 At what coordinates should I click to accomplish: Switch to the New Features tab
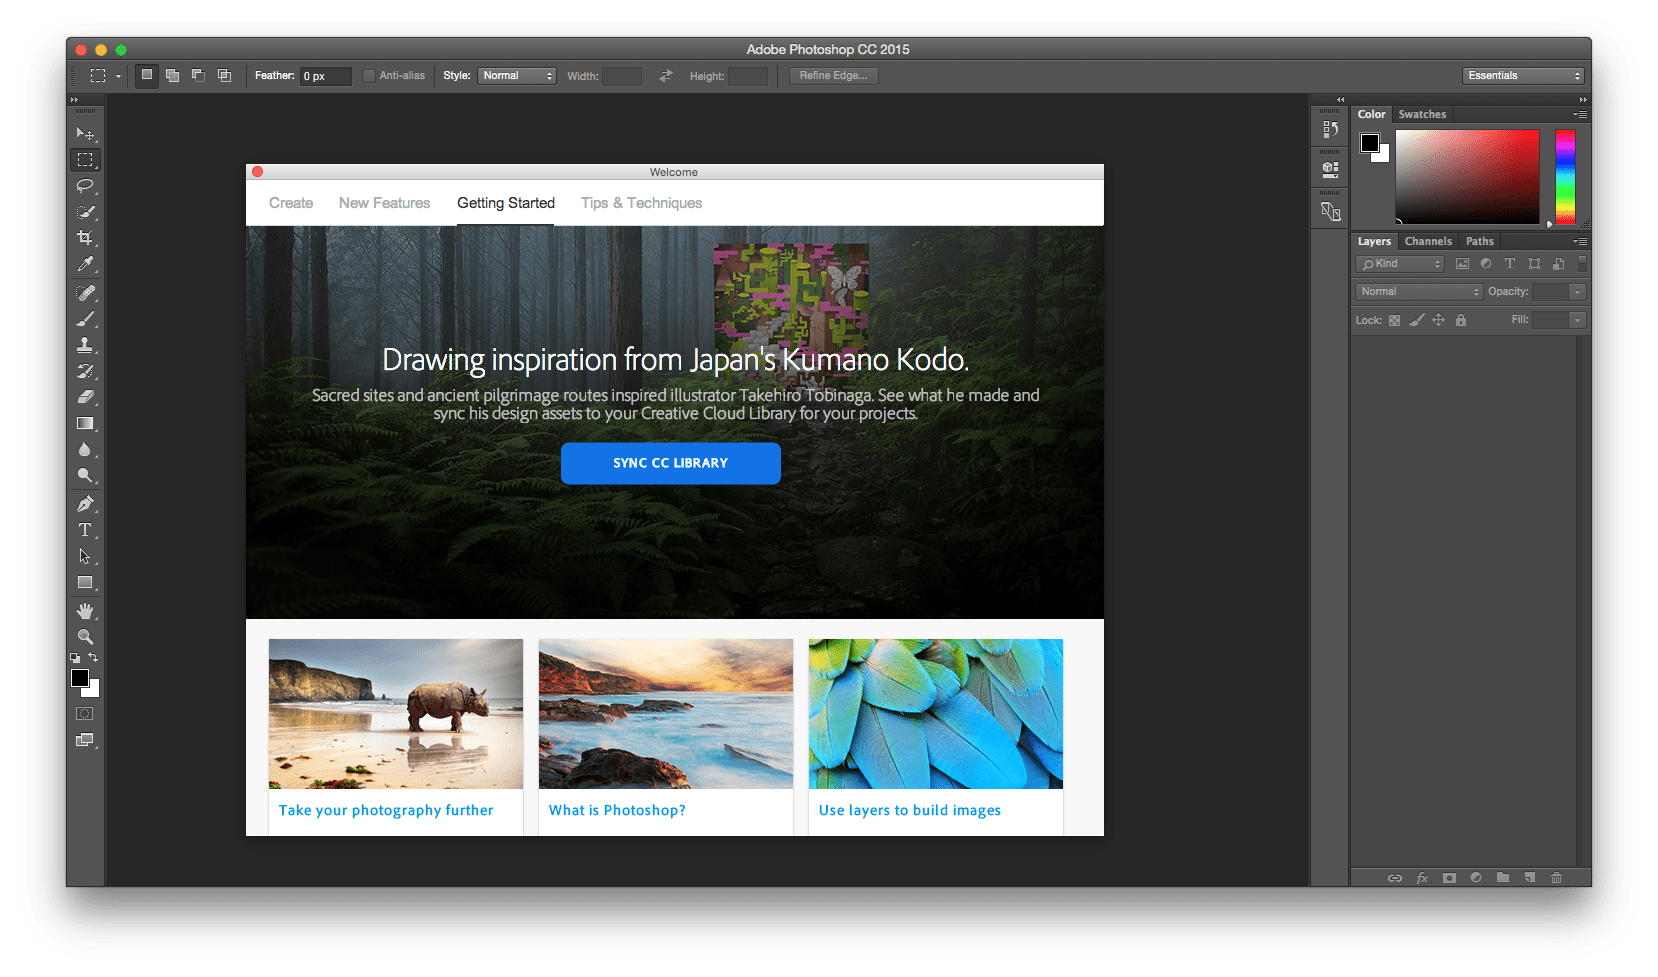pyautogui.click(x=384, y=203)
